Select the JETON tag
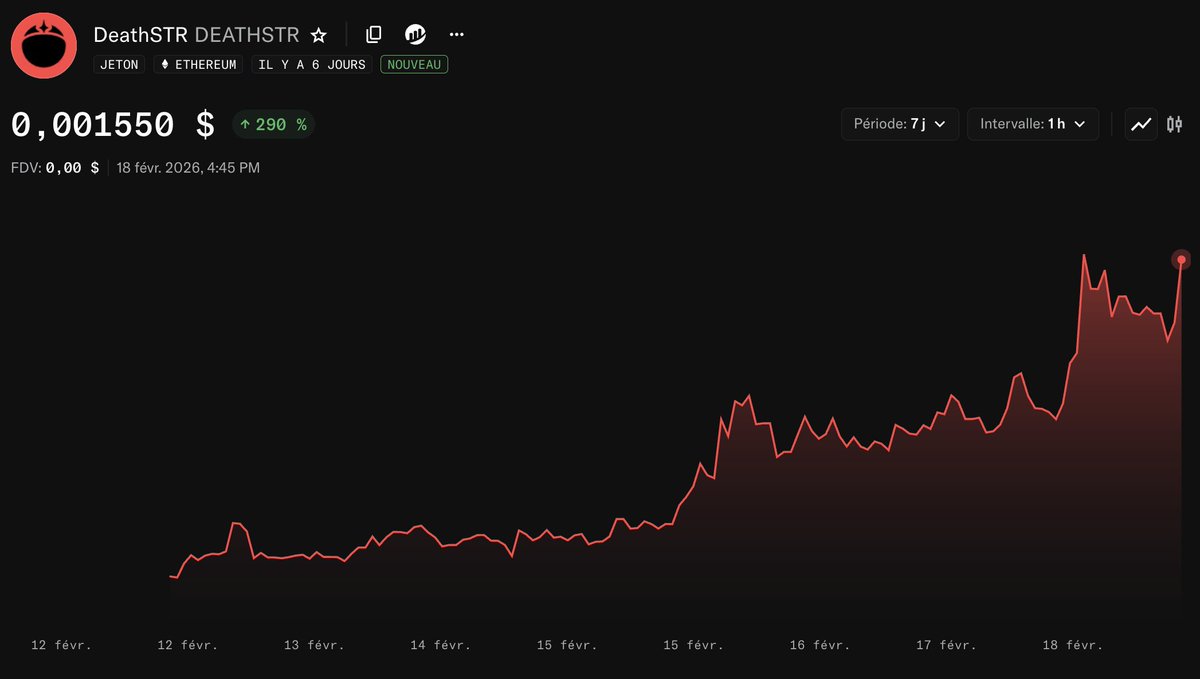Viewport: 1200px width, 679px height. 118,64
